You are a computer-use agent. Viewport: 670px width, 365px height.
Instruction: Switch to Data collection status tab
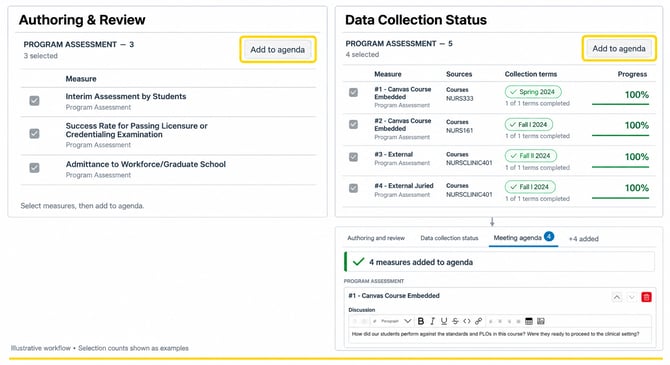[449, 238]
